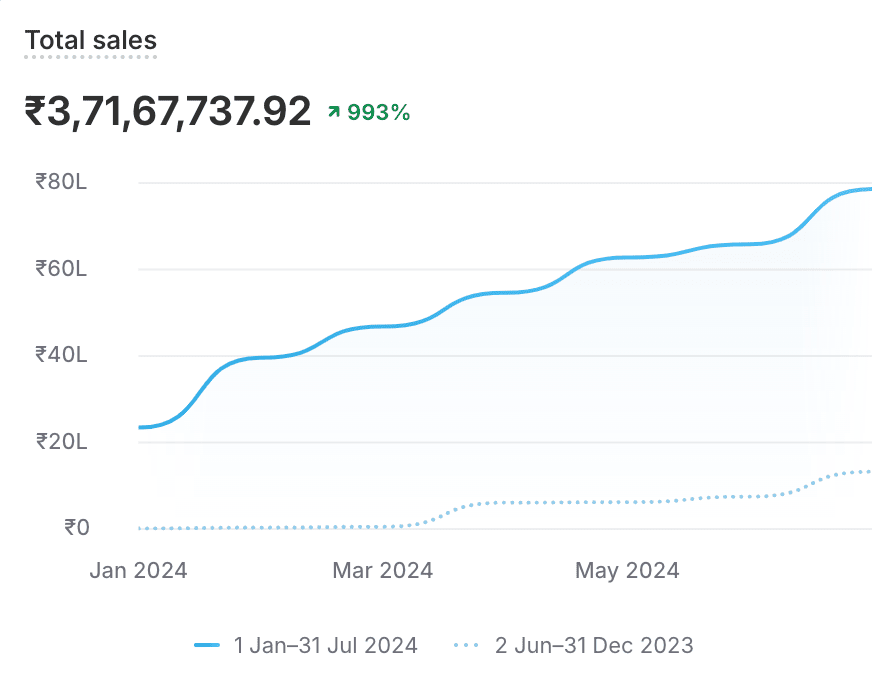Click the dotted line icon in the legend
Screen dimensions: 890x688
(466, 645)
